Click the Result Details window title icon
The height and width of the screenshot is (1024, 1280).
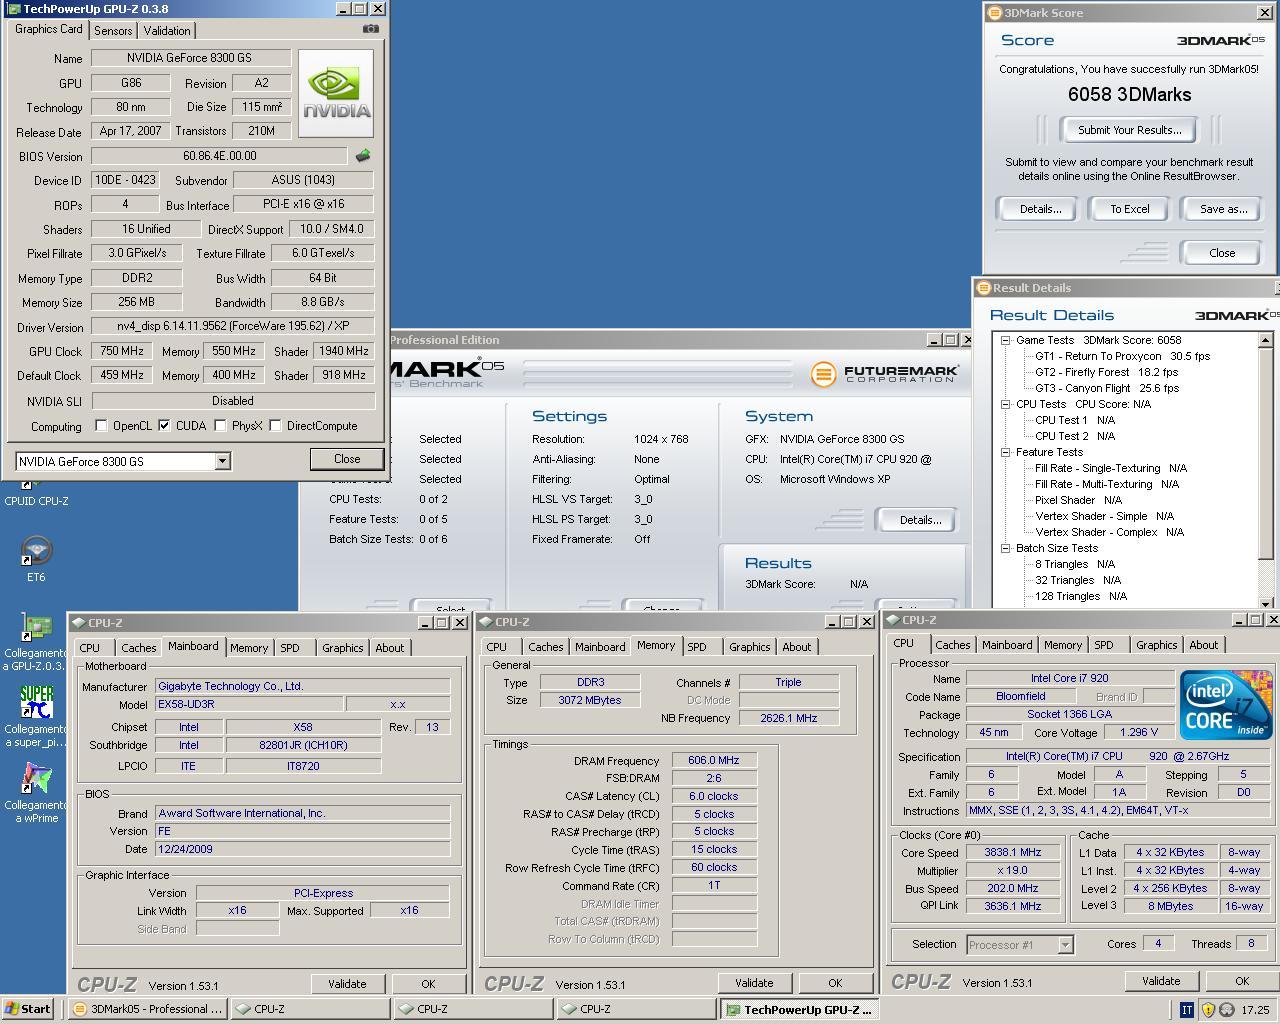point(983,288)
